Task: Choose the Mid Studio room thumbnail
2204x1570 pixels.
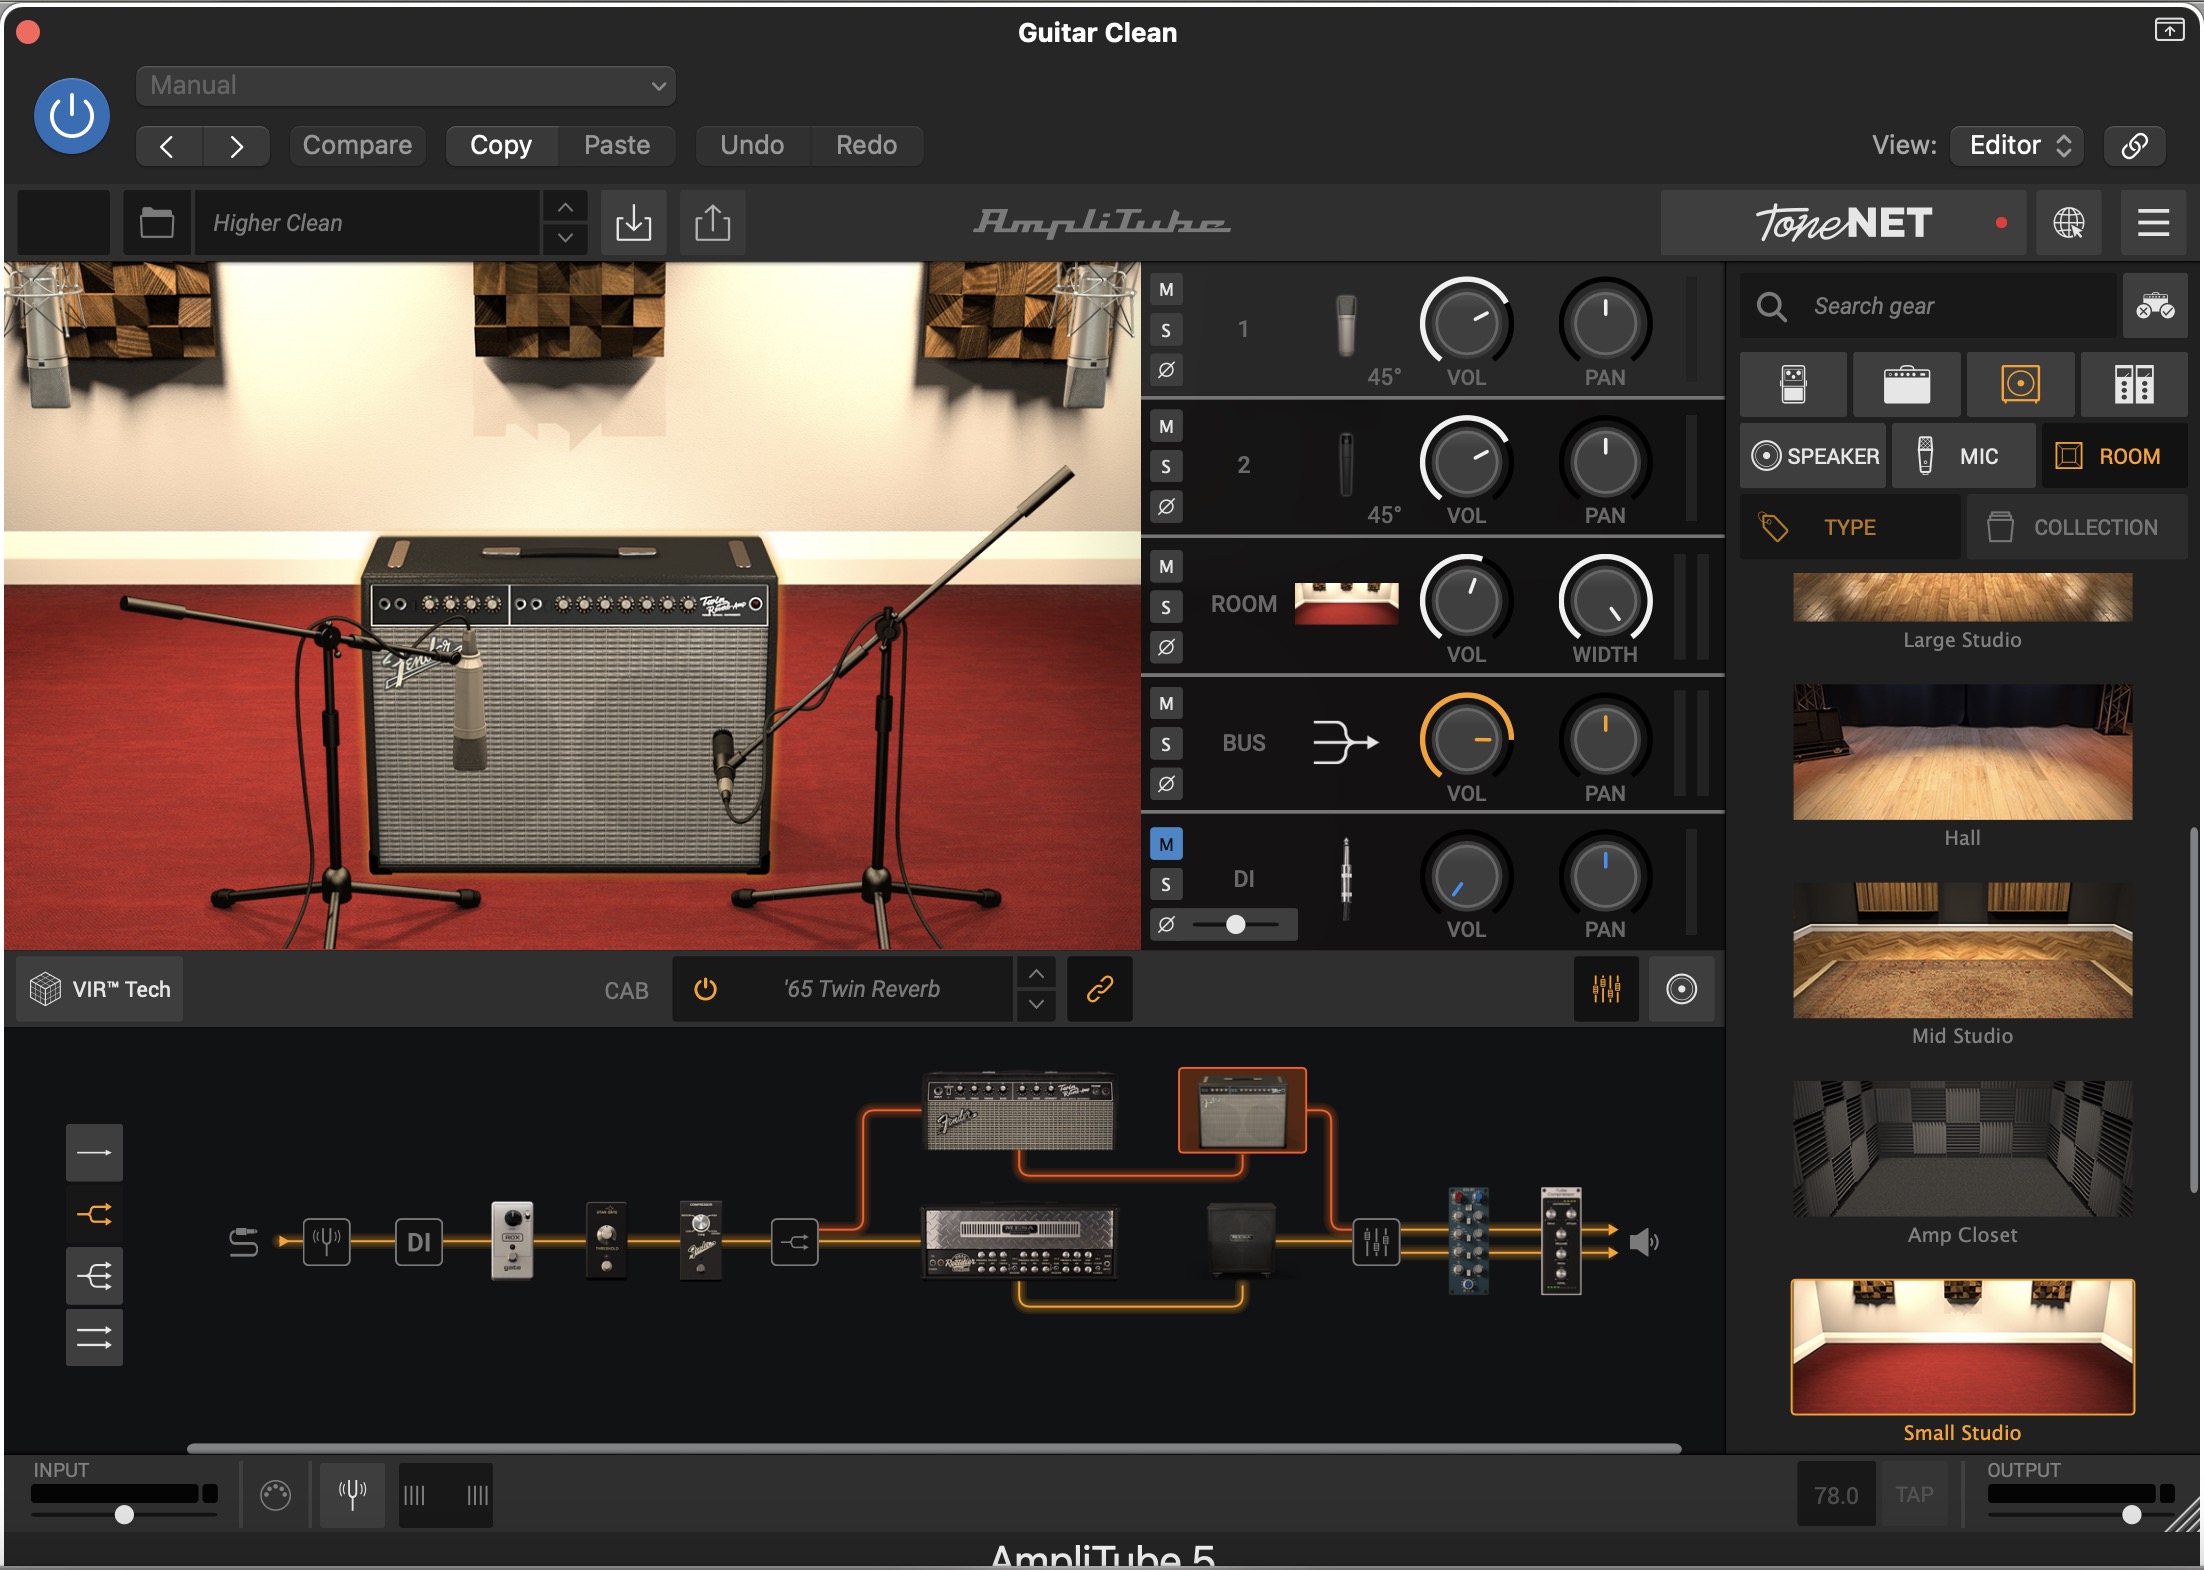Action: coord(1962,950)
